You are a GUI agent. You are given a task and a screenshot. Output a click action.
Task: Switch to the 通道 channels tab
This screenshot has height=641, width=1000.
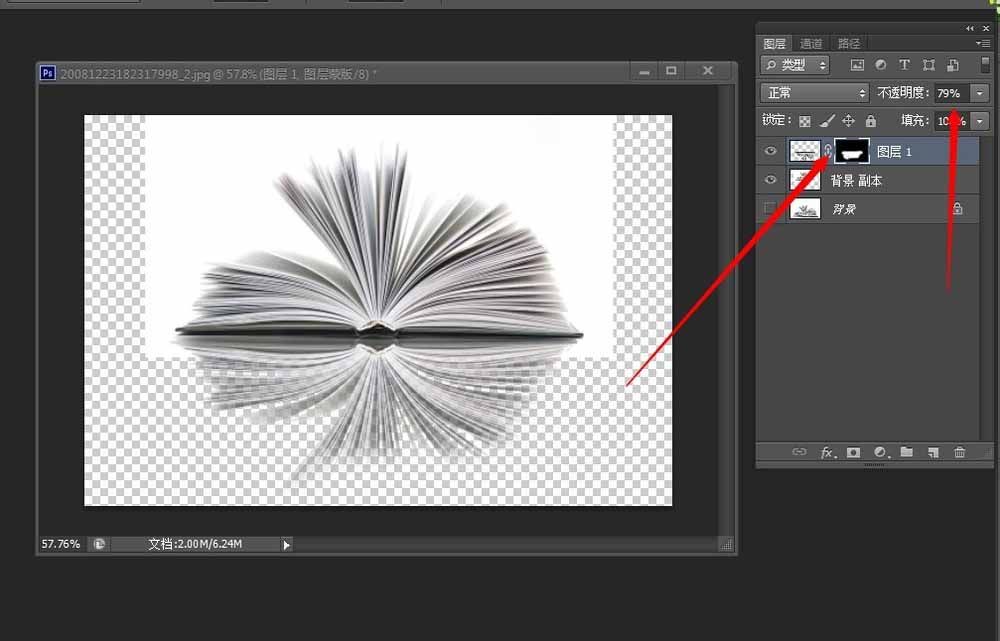coord(811,43)
